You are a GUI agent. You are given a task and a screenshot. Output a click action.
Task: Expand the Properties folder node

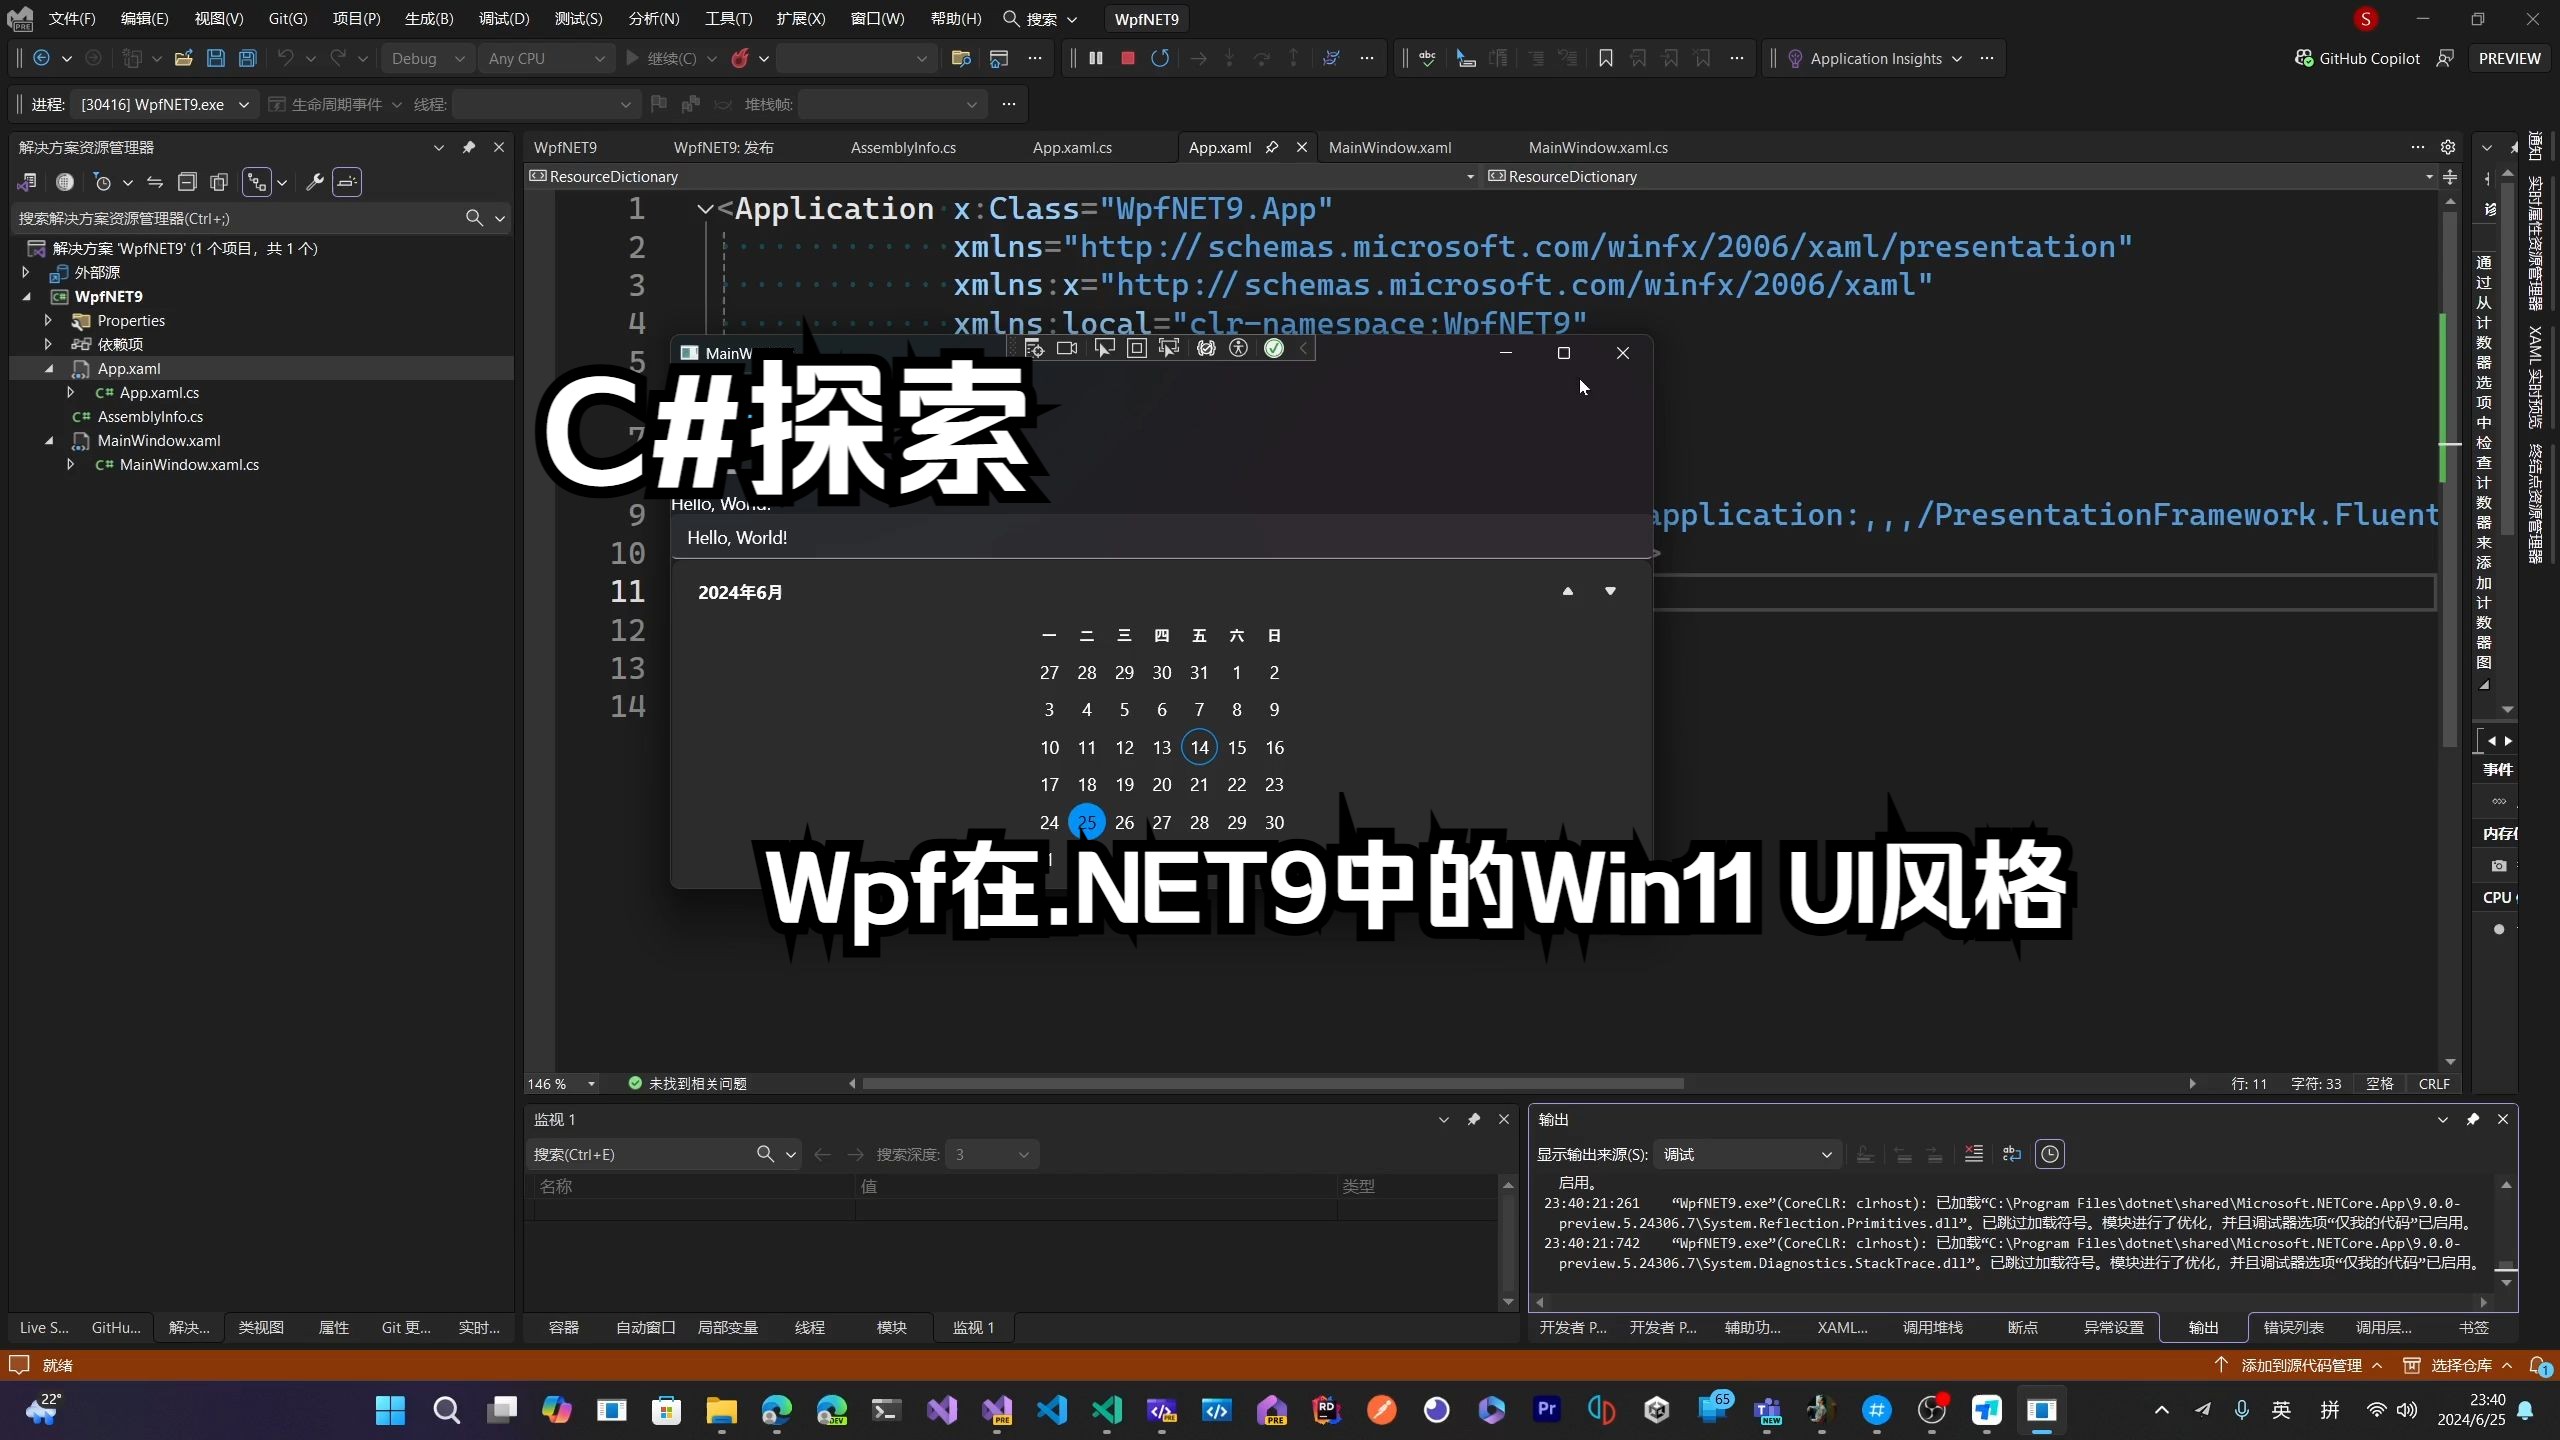pos(48,320)
